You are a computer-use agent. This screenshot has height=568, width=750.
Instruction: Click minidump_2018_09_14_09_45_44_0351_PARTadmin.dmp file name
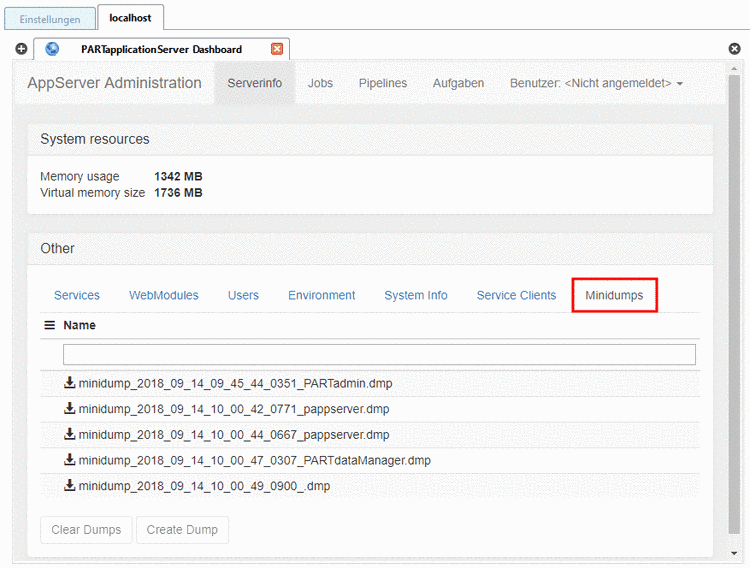[x=235, y=383]
